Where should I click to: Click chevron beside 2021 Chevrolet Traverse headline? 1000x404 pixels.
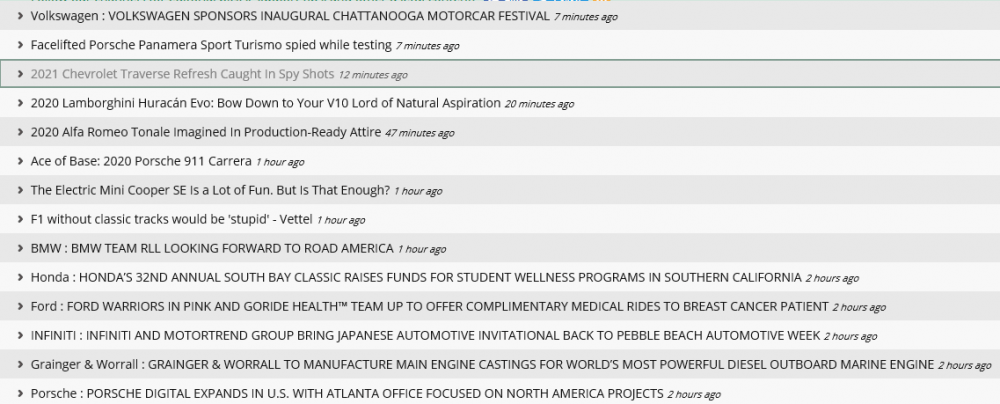20,75
